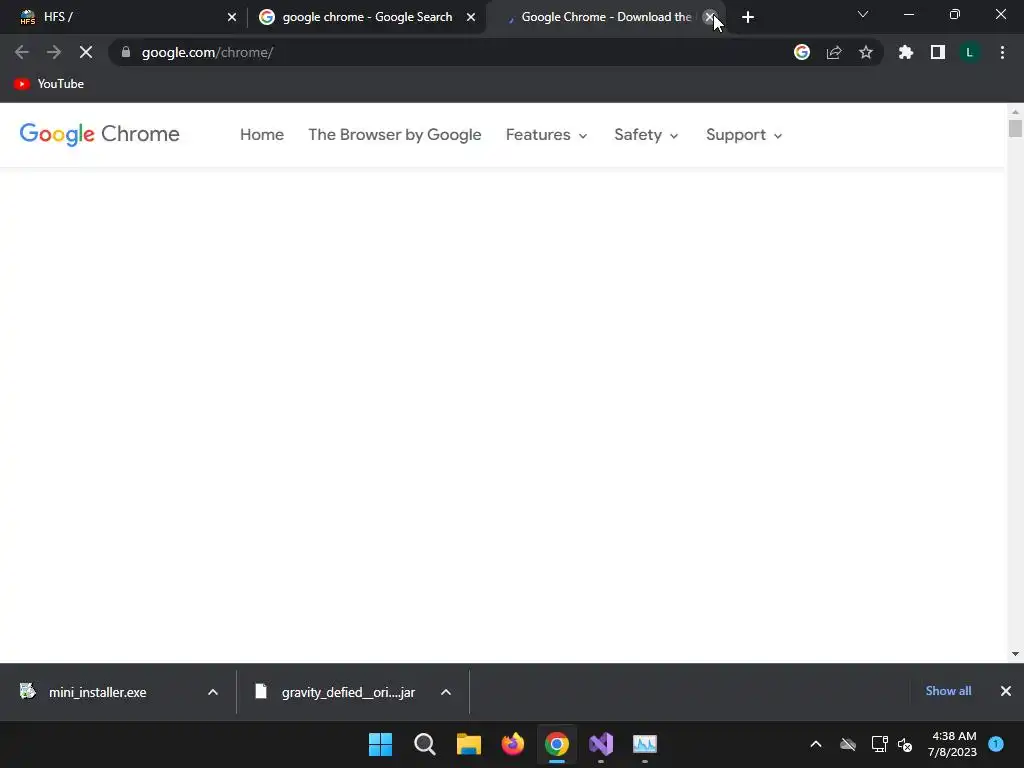
Task: Open network status tray icon
Action: 880,744
